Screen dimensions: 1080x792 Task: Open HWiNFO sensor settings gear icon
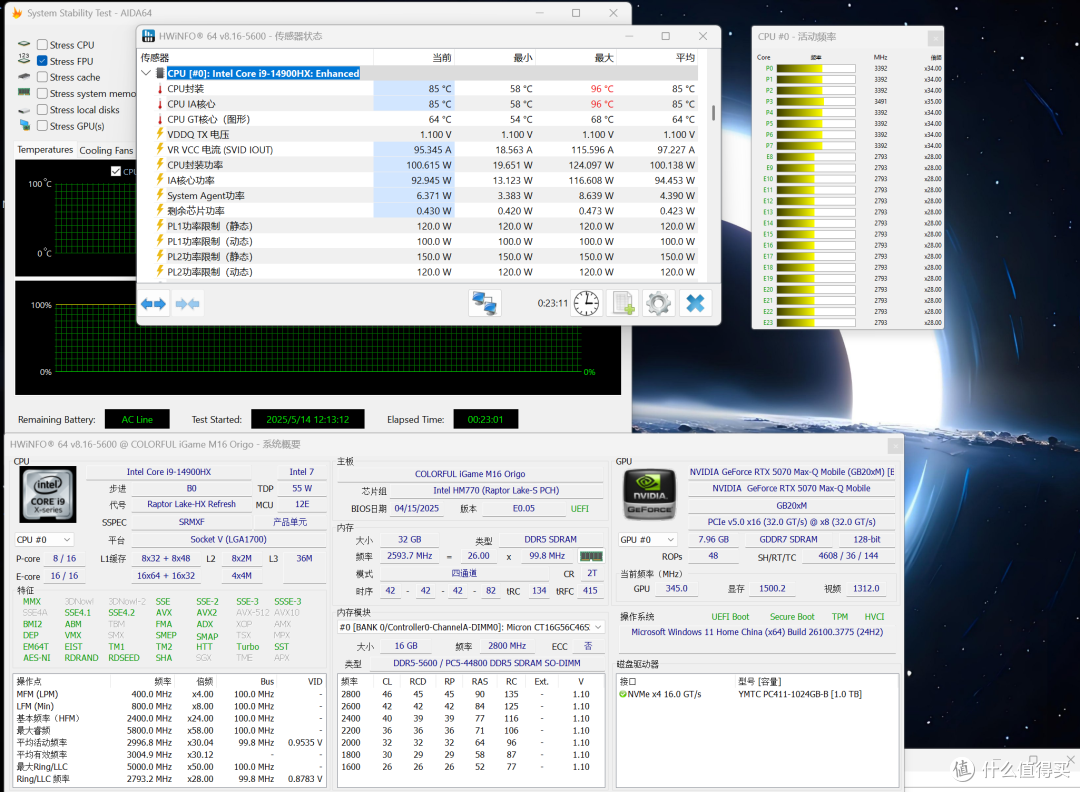point(658,303)
